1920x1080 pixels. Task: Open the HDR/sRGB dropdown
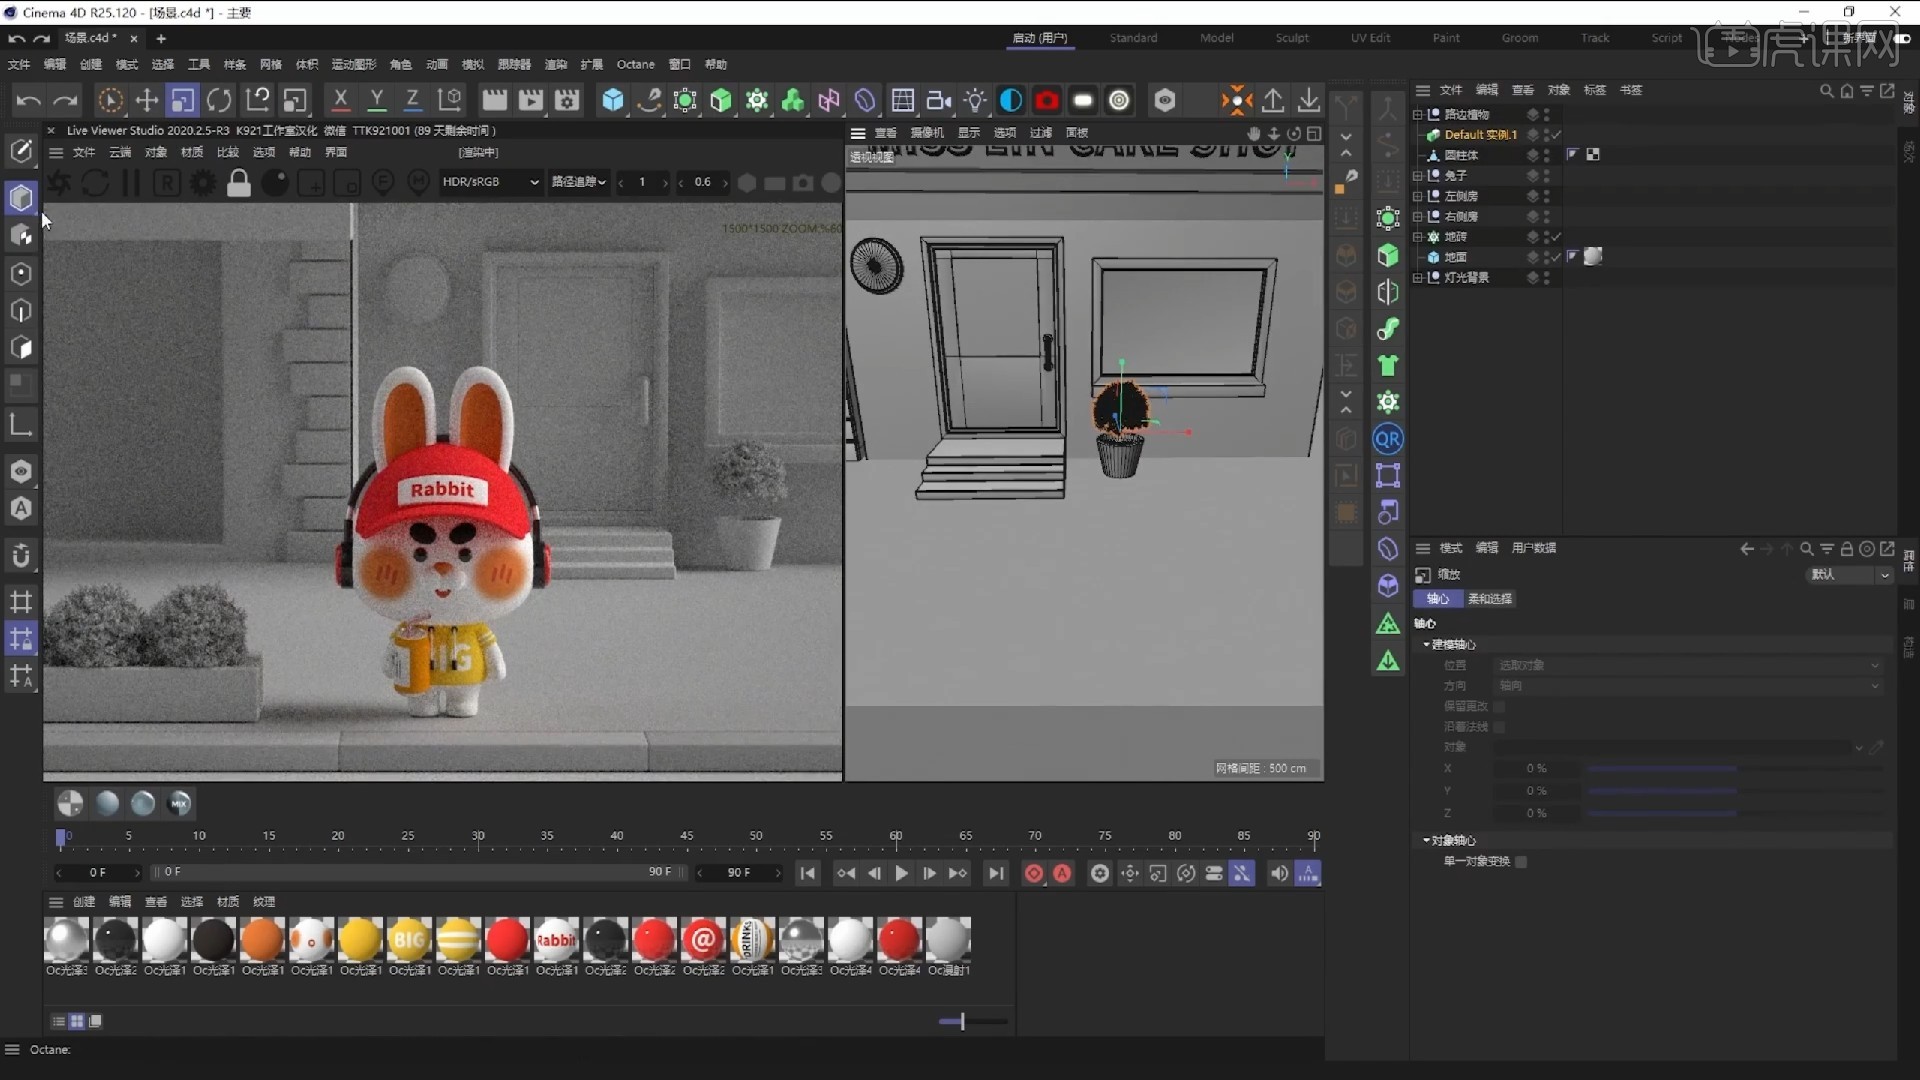(x=490, y=182)
